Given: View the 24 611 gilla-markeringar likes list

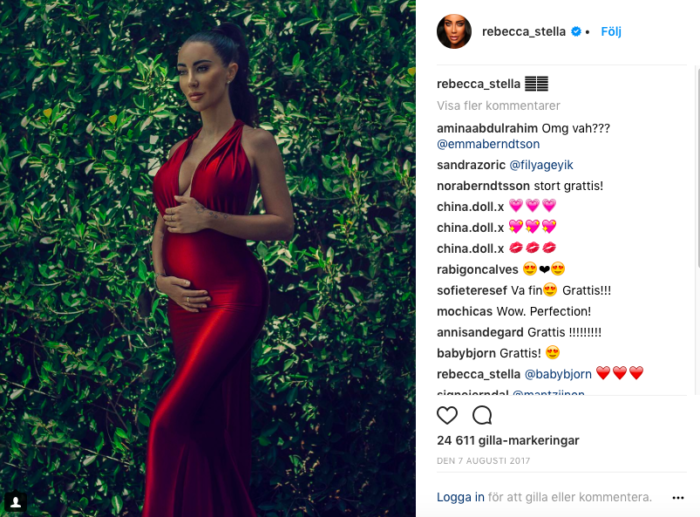Looking at the screenshot, I should point(508,441).
